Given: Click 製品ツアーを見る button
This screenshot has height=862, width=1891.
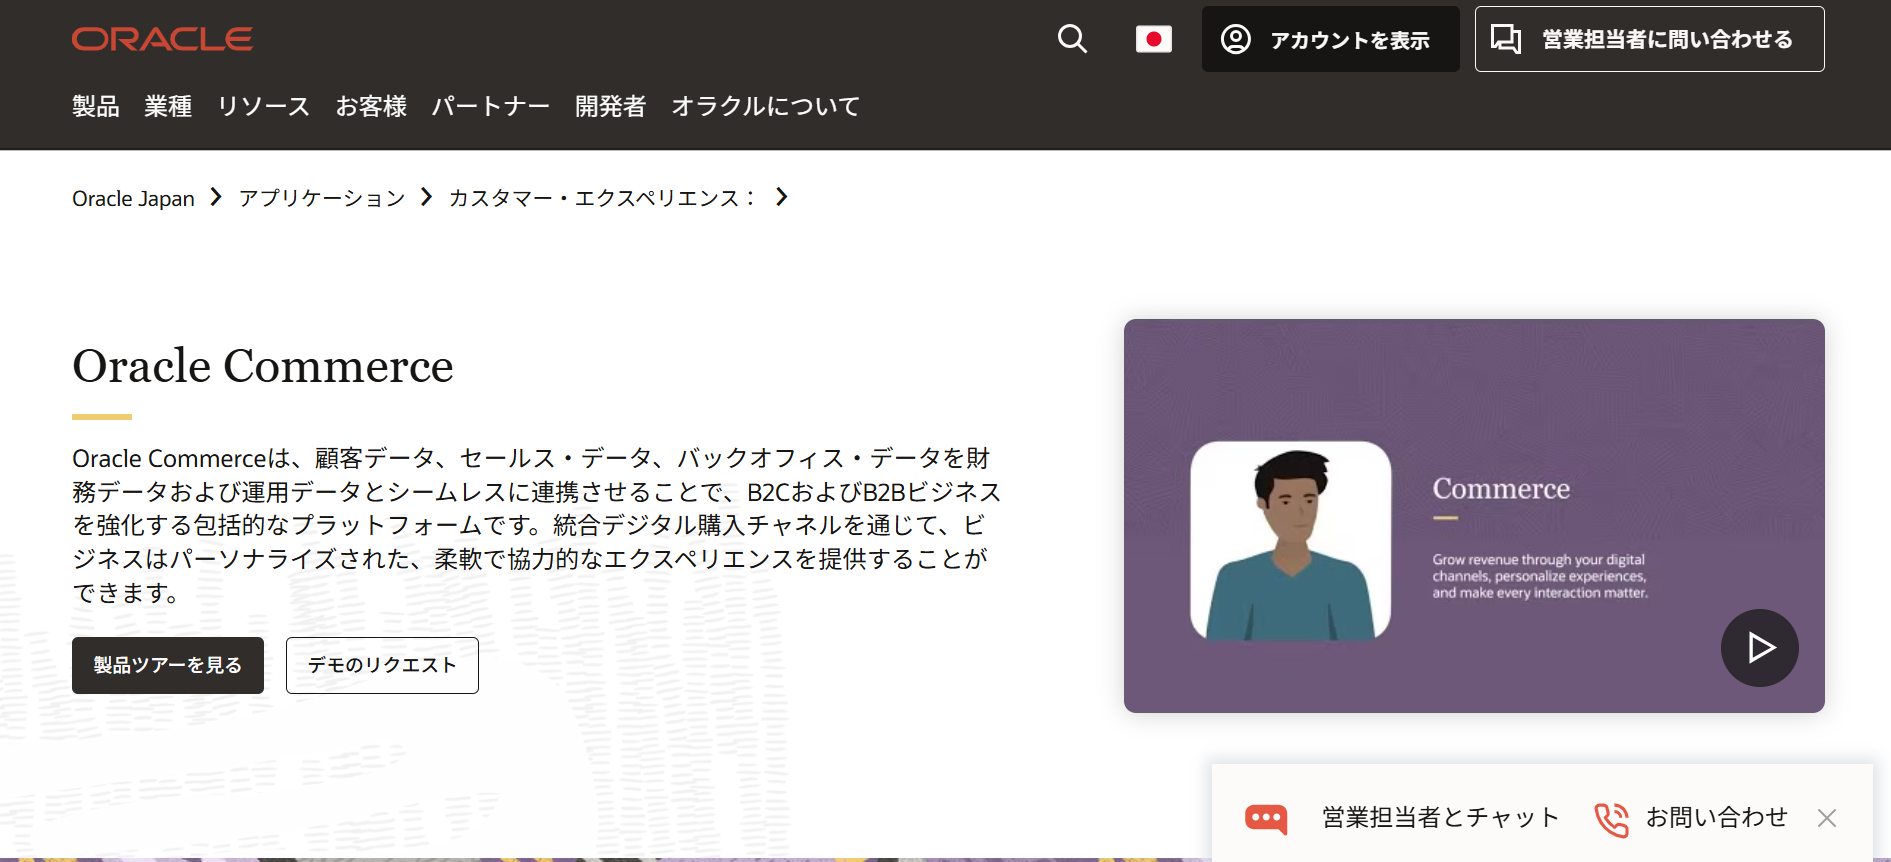Looking at the screenshot, I should pos(168,665).
